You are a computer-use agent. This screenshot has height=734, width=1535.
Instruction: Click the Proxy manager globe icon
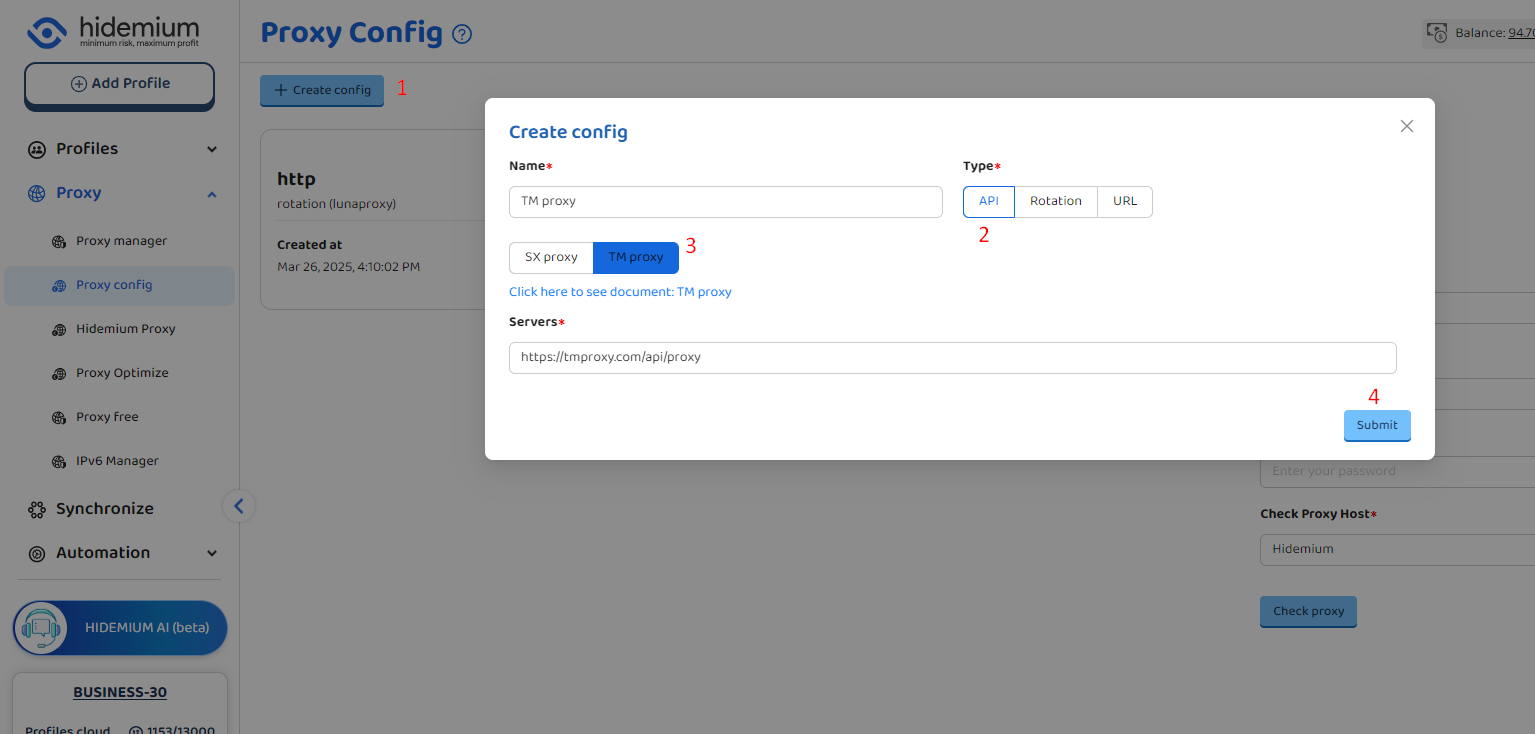59,241
